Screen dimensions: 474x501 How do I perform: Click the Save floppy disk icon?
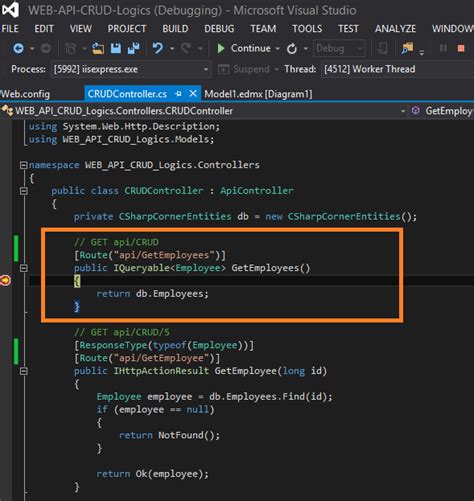coord(116,48)
